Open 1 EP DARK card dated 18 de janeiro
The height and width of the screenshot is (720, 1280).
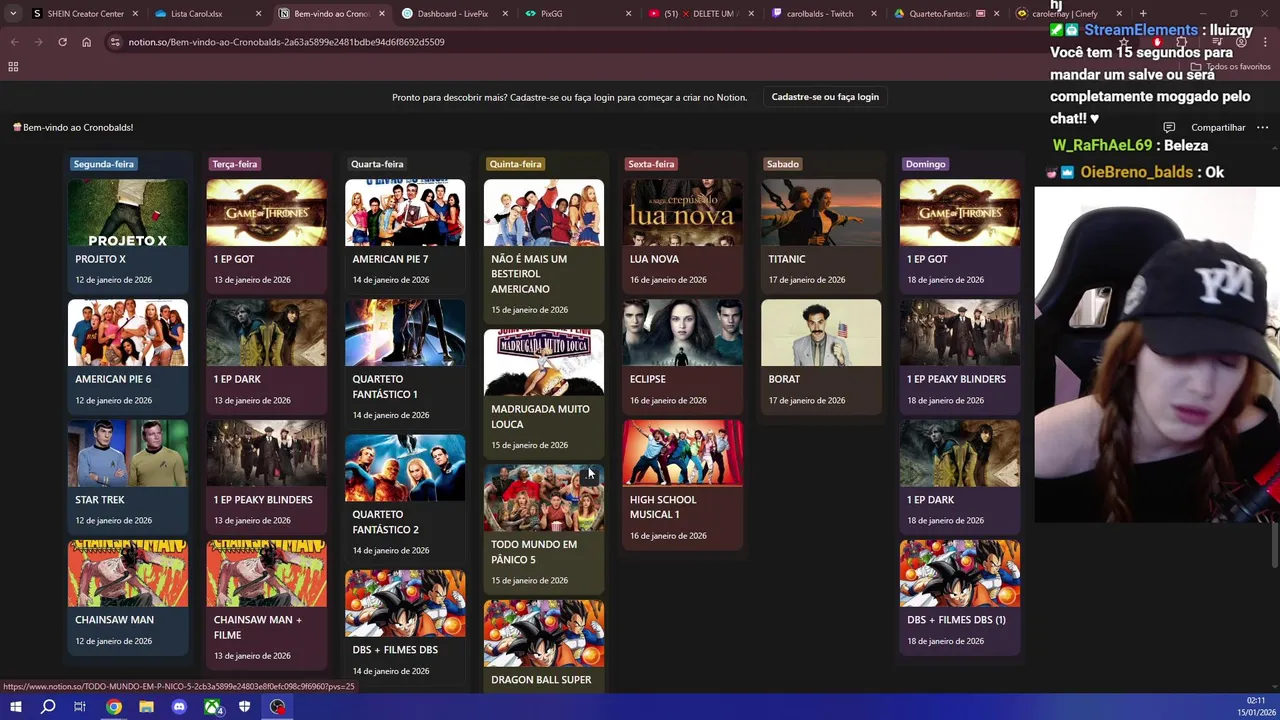(960, 476)
